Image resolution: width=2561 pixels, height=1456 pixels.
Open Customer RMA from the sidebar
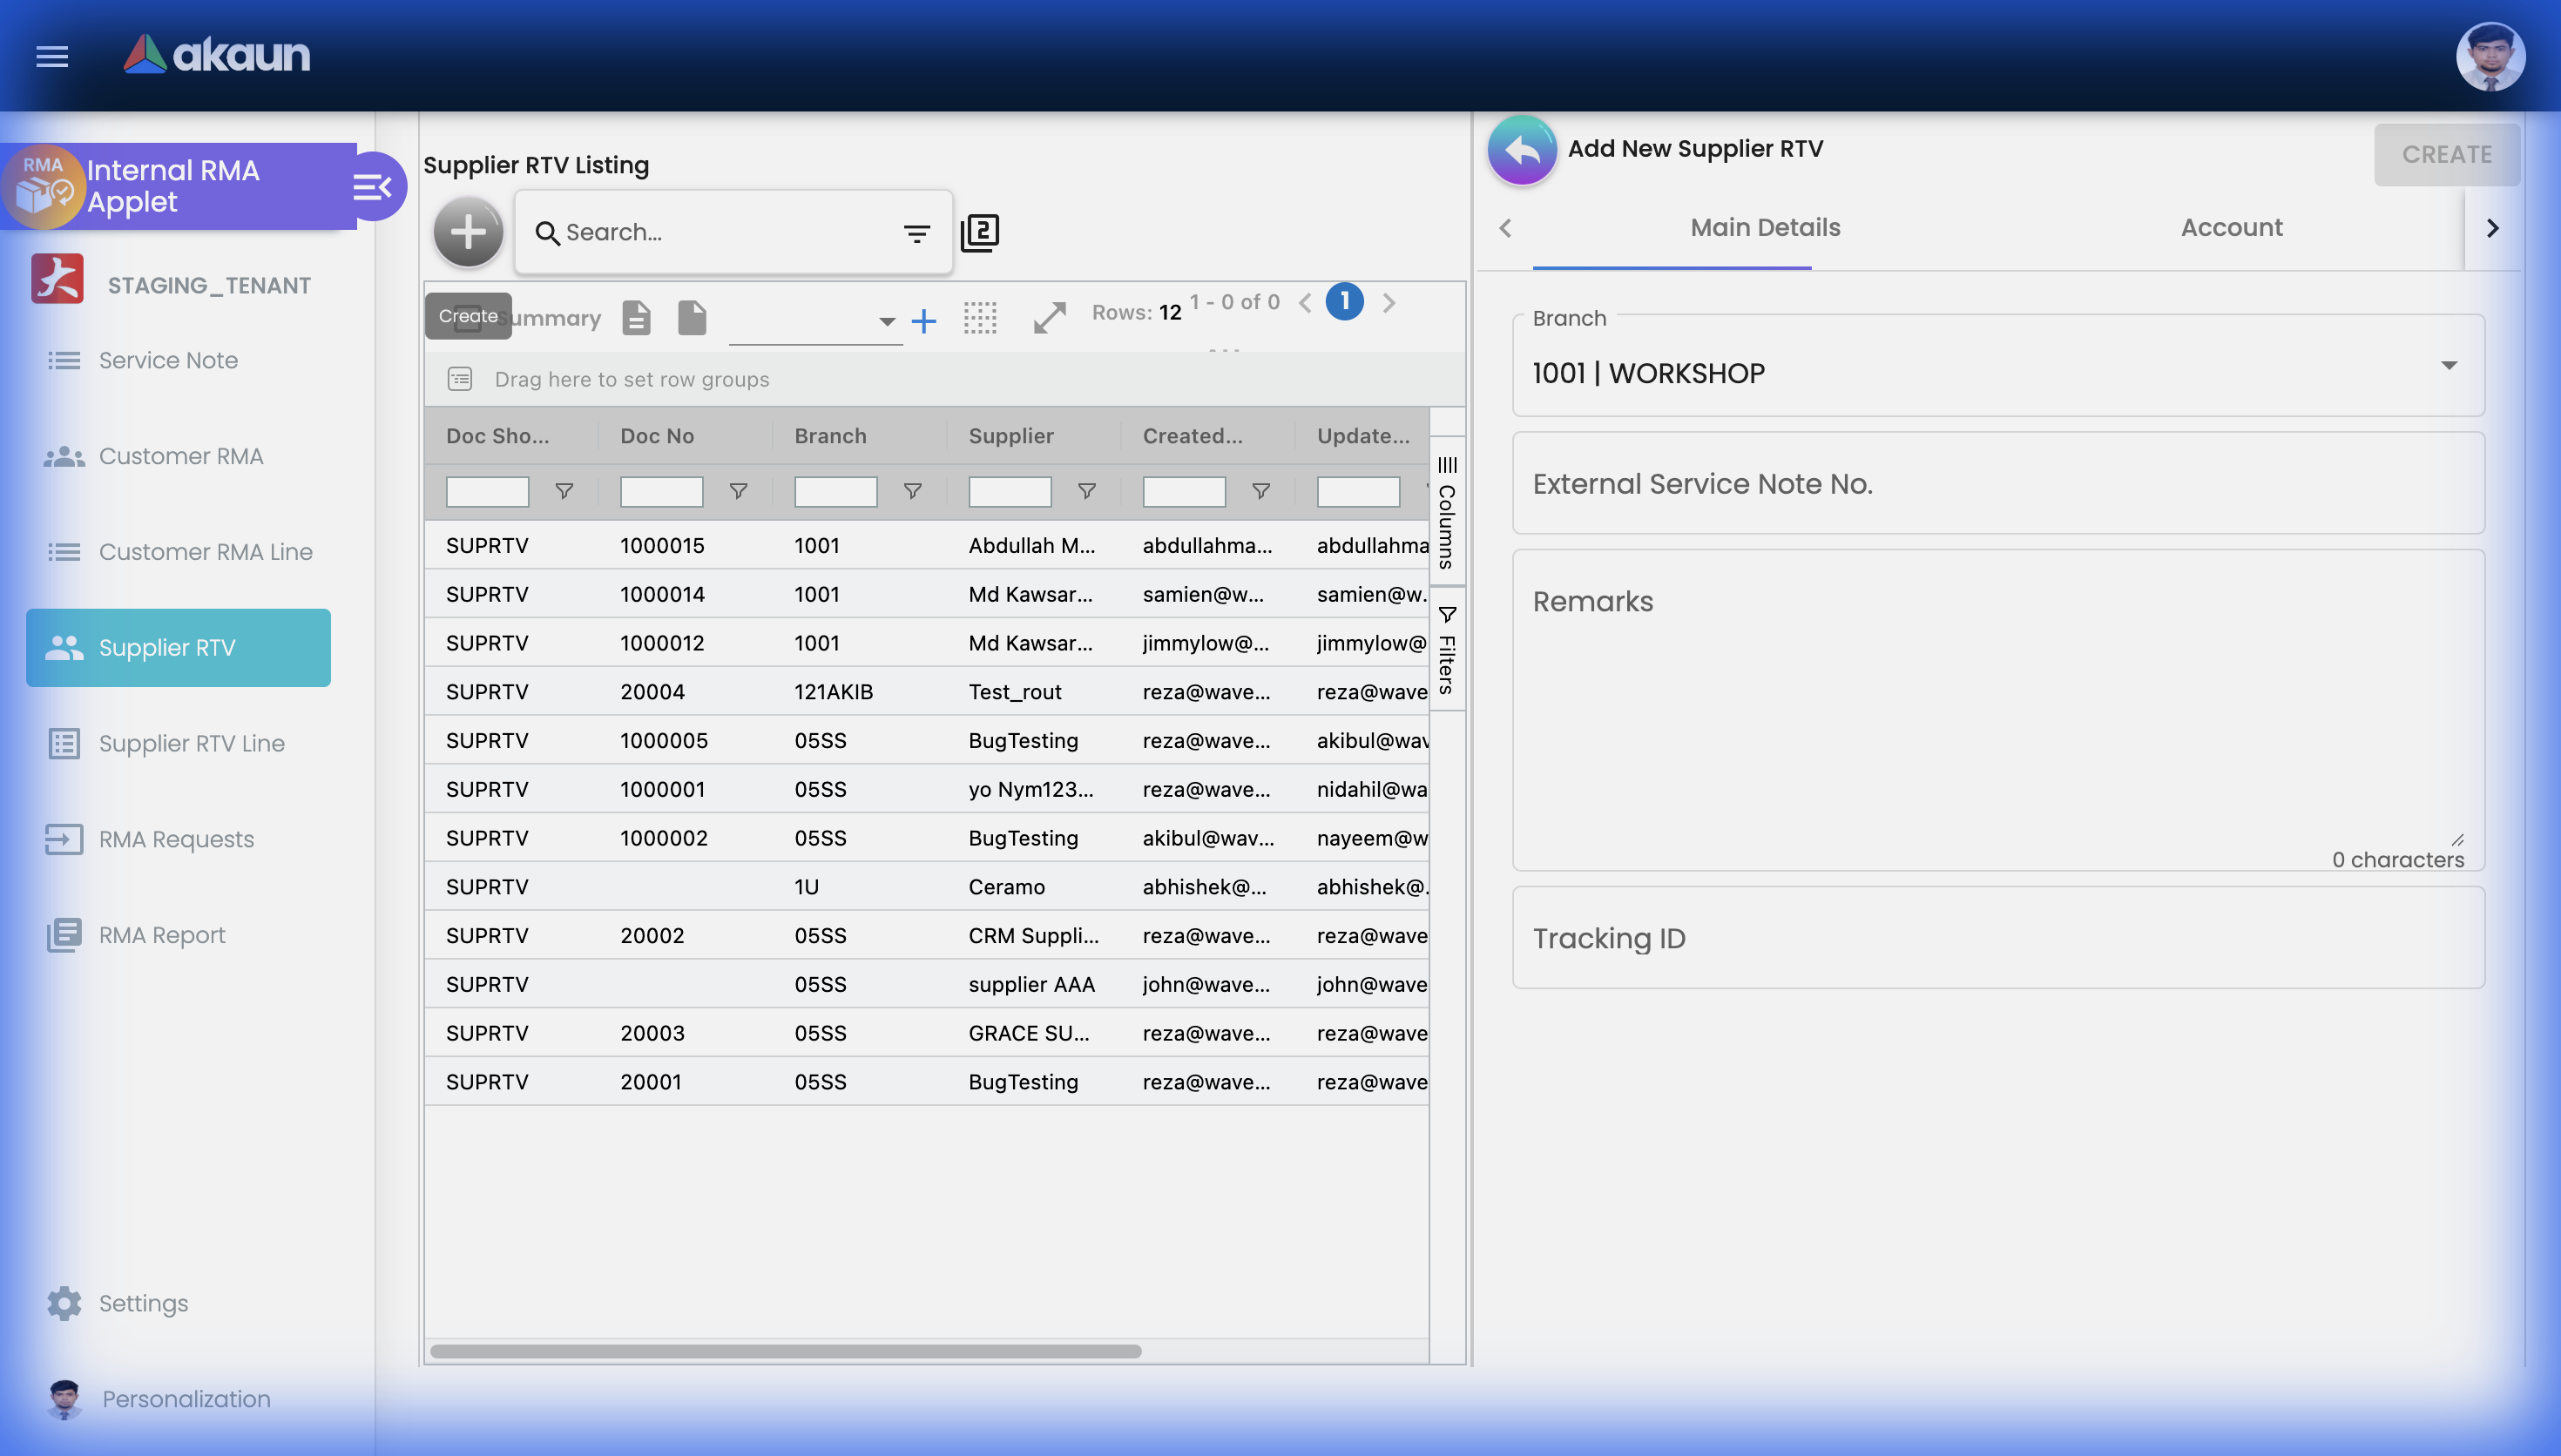click(180, 456)
